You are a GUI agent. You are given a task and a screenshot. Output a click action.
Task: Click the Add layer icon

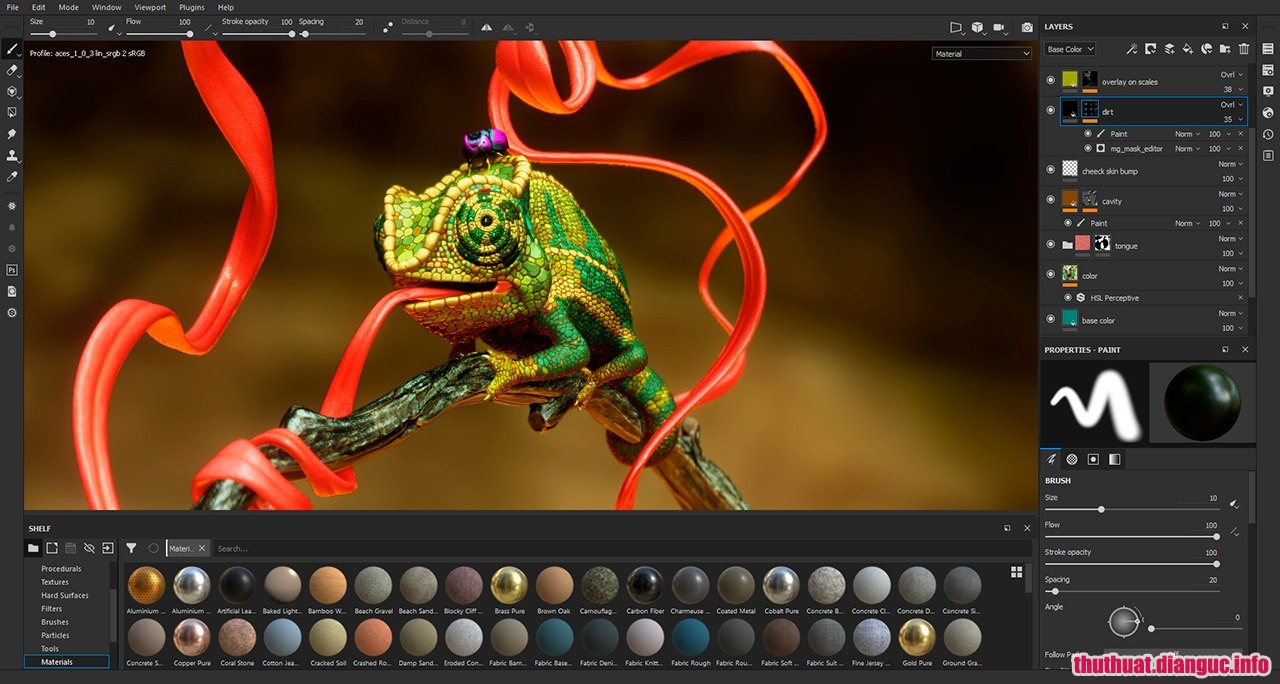click(x=1169, y=48)
